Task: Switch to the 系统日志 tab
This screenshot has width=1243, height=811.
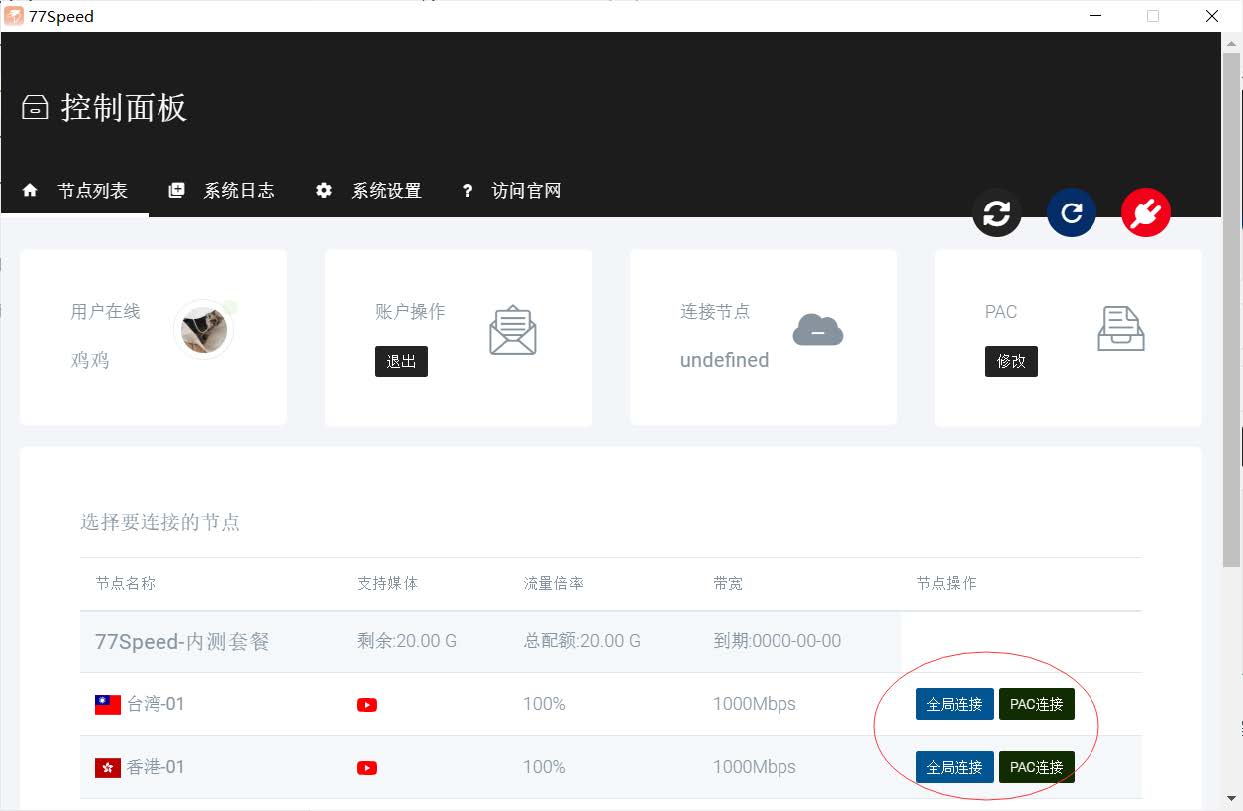Action: pos(222,191)
